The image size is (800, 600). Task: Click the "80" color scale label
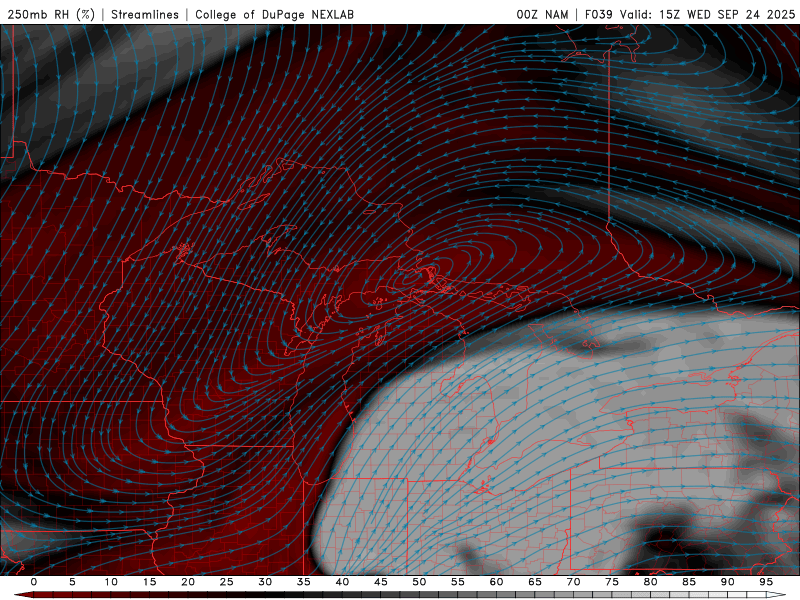pos(650,582)
